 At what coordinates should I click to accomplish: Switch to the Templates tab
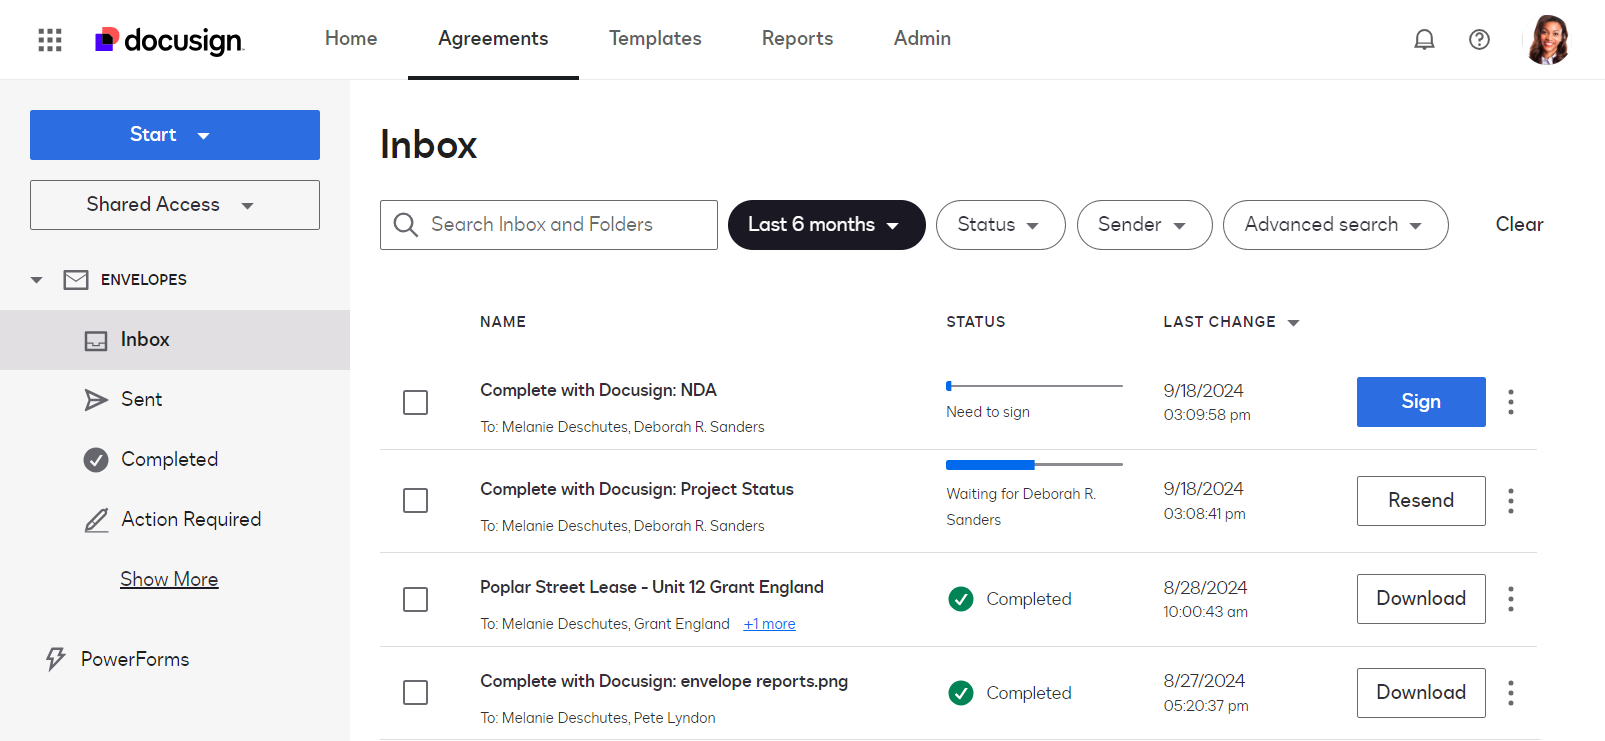pyautogui.click(x=655, y=39)
